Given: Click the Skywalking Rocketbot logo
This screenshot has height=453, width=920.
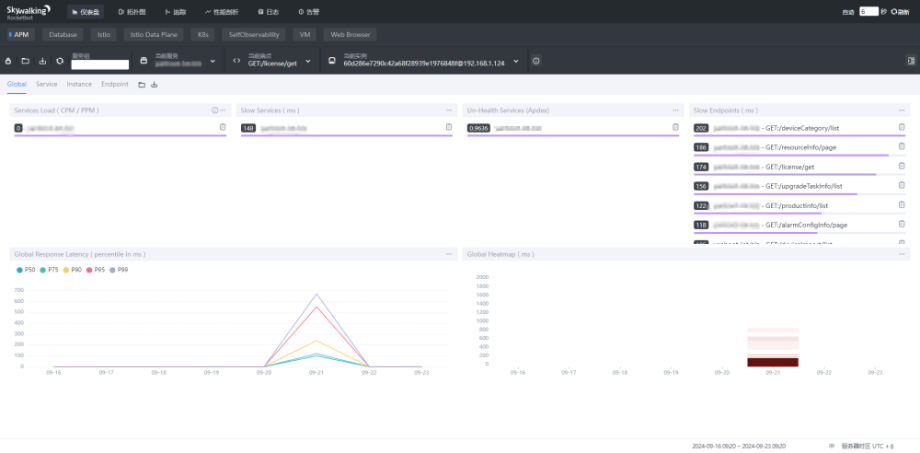Looking at the screenshot, I should click(x=28, y=12).
